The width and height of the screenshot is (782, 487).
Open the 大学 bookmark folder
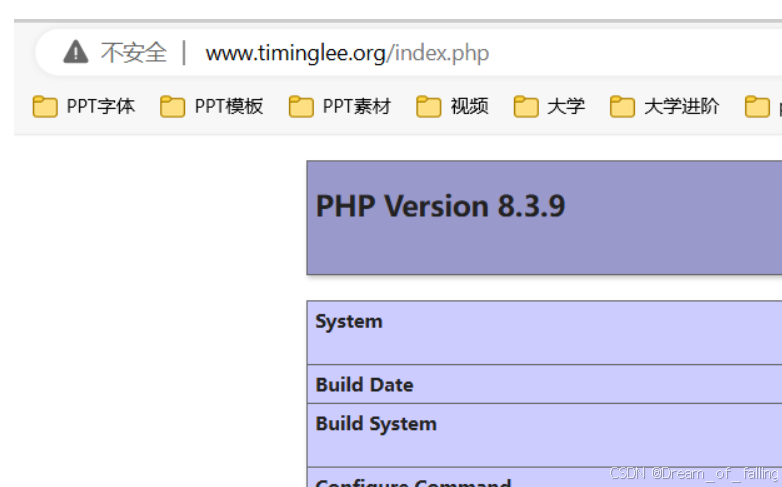click(549, 106)
